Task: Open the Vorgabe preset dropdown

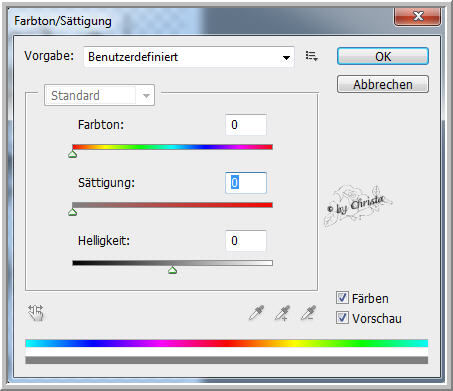Action: [x=189, y=57]
